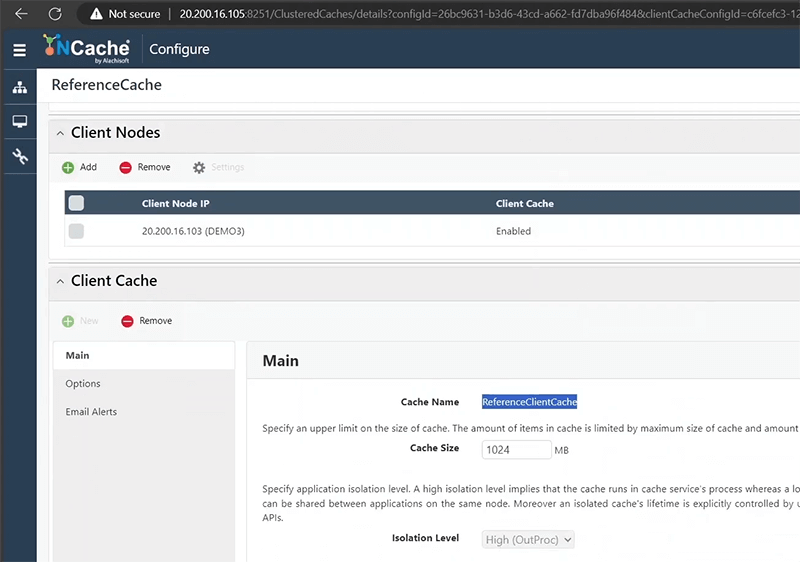Click red Remove icon in Client Nodes

(126, 168)
